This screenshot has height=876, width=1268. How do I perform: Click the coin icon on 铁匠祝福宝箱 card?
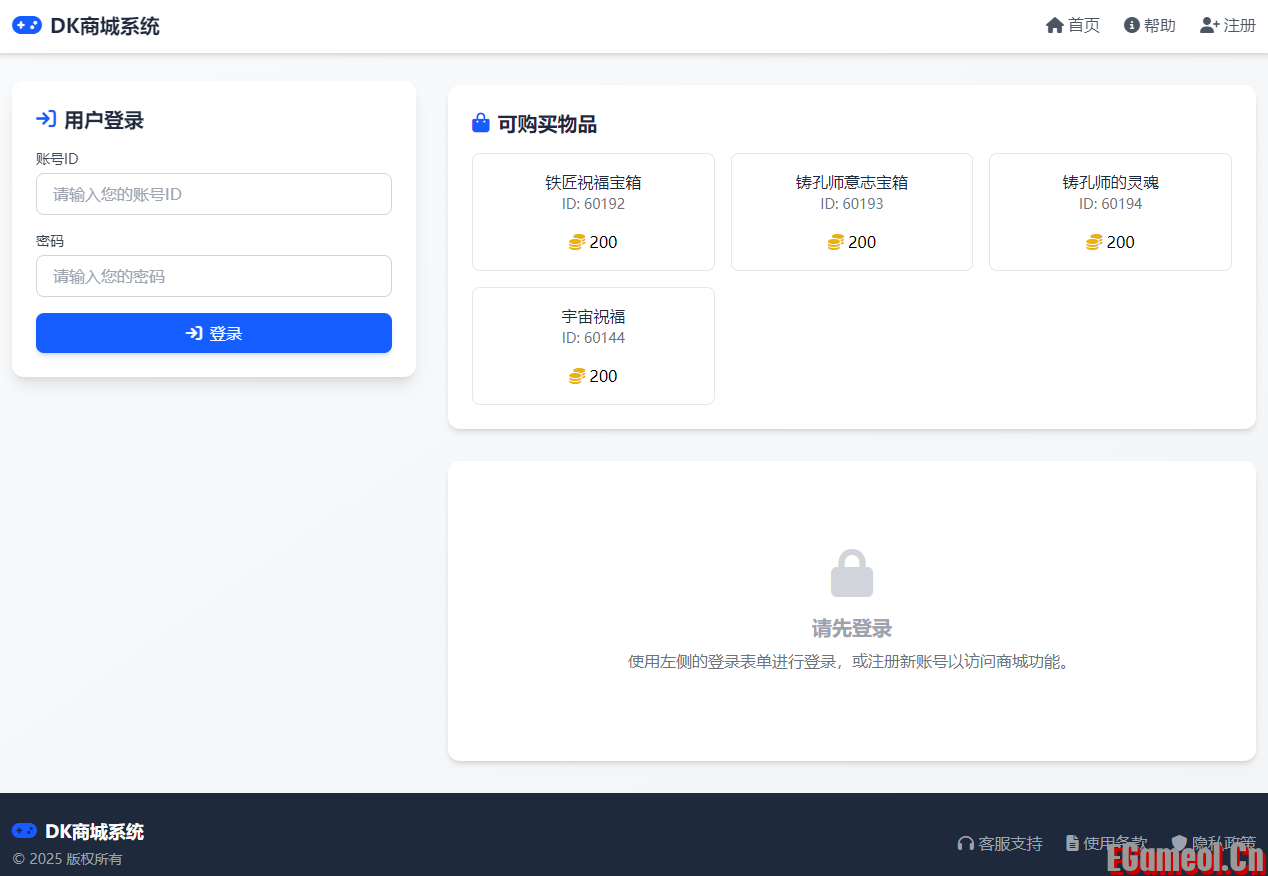click(577, 242)
